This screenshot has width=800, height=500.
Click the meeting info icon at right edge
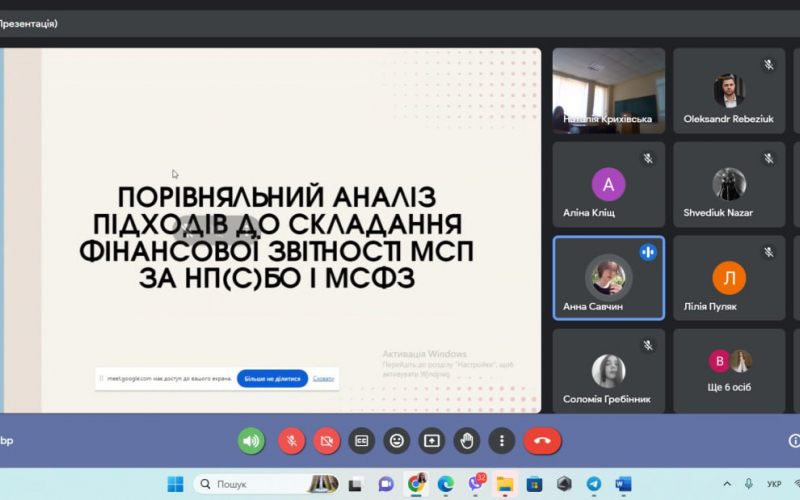coord(794,440)
